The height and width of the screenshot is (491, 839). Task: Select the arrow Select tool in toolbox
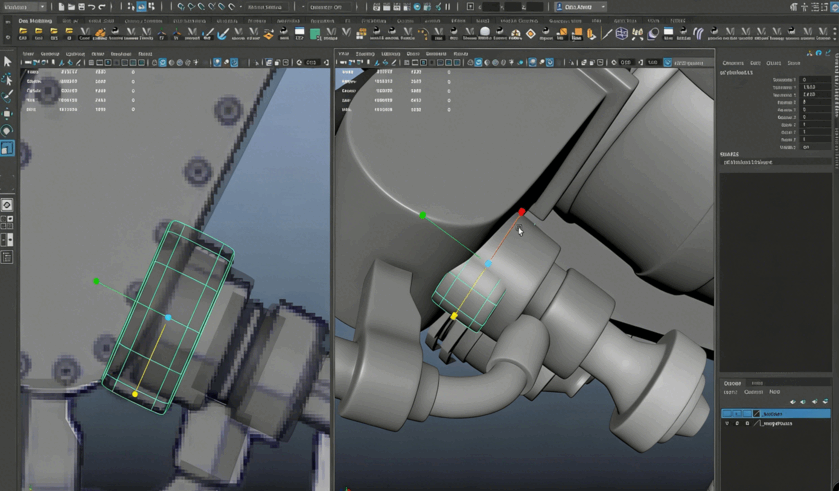(x=7, y=62)
